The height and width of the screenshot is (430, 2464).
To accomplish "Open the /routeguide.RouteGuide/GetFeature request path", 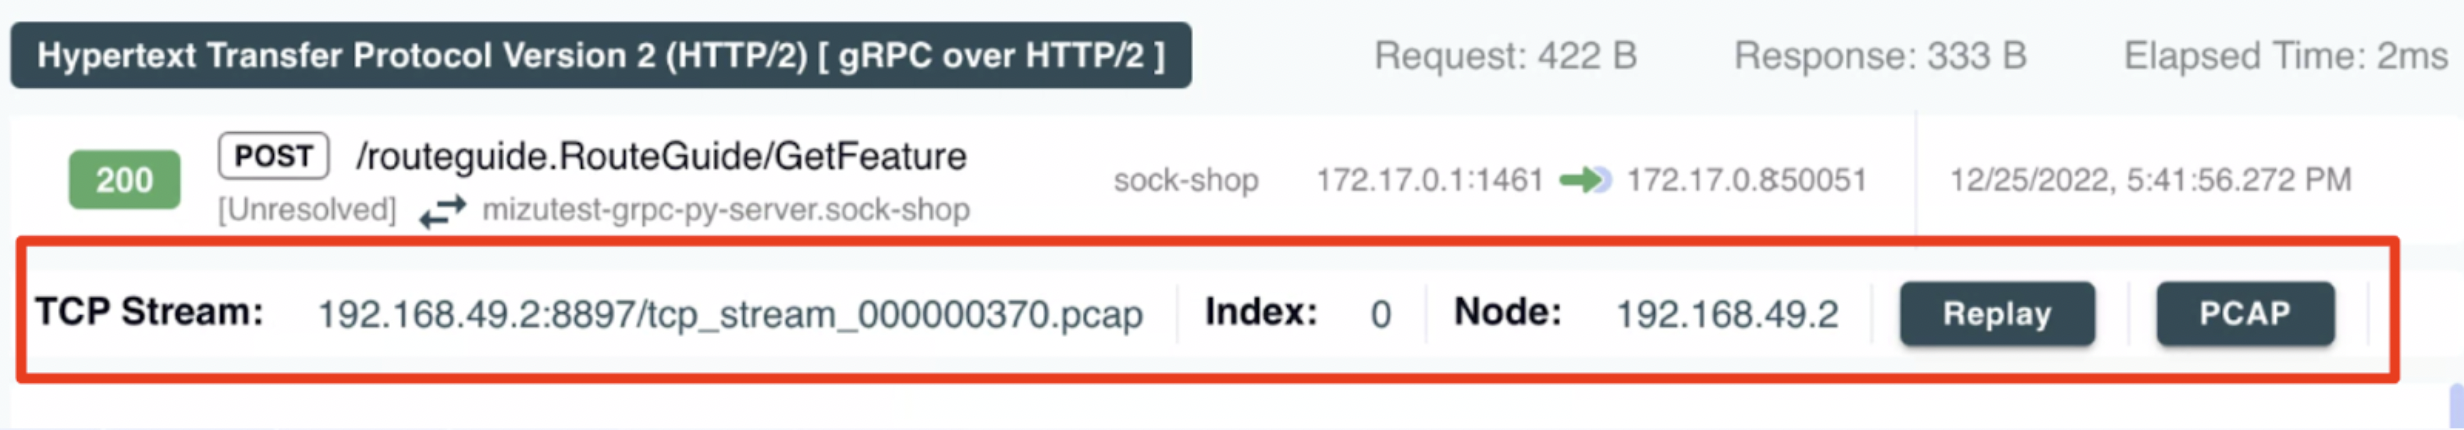I will point(661,156).
